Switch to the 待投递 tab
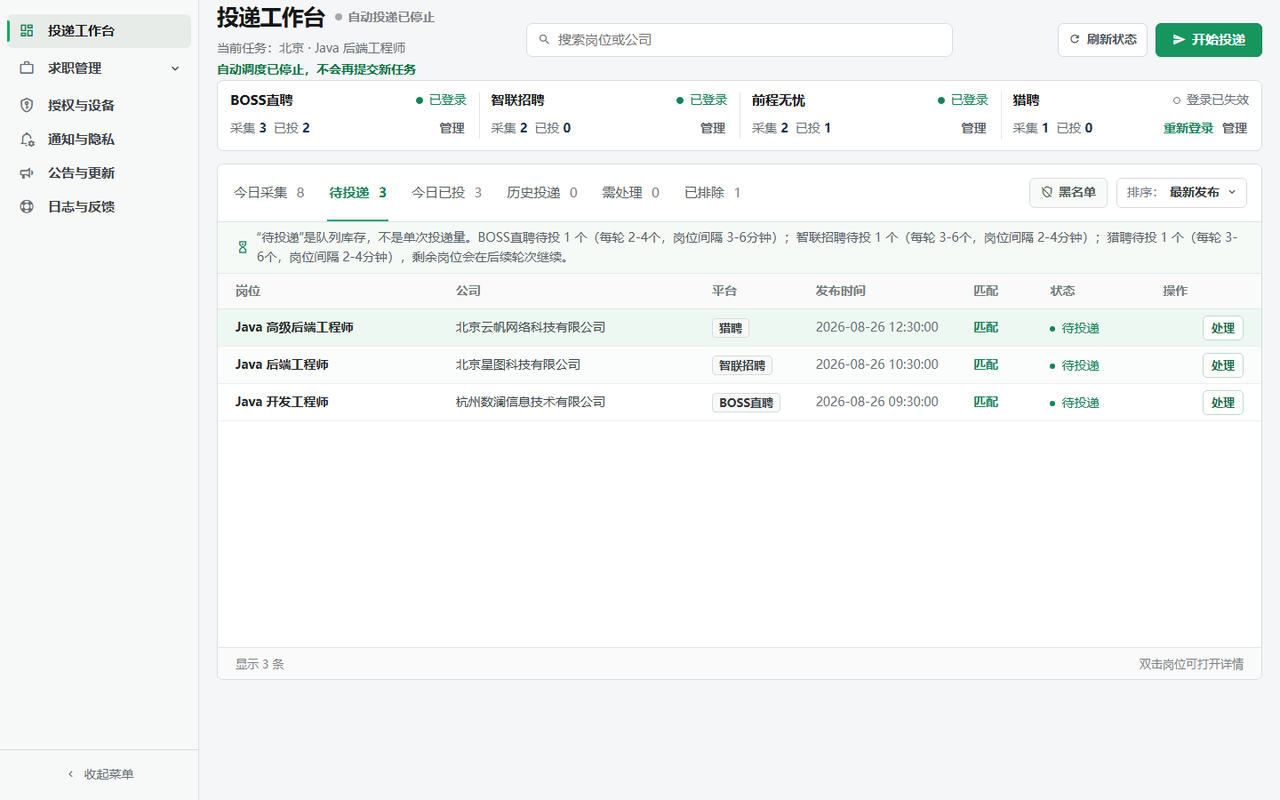The height and width of the screenshot is (800, 1280). (x=358, y=192)
